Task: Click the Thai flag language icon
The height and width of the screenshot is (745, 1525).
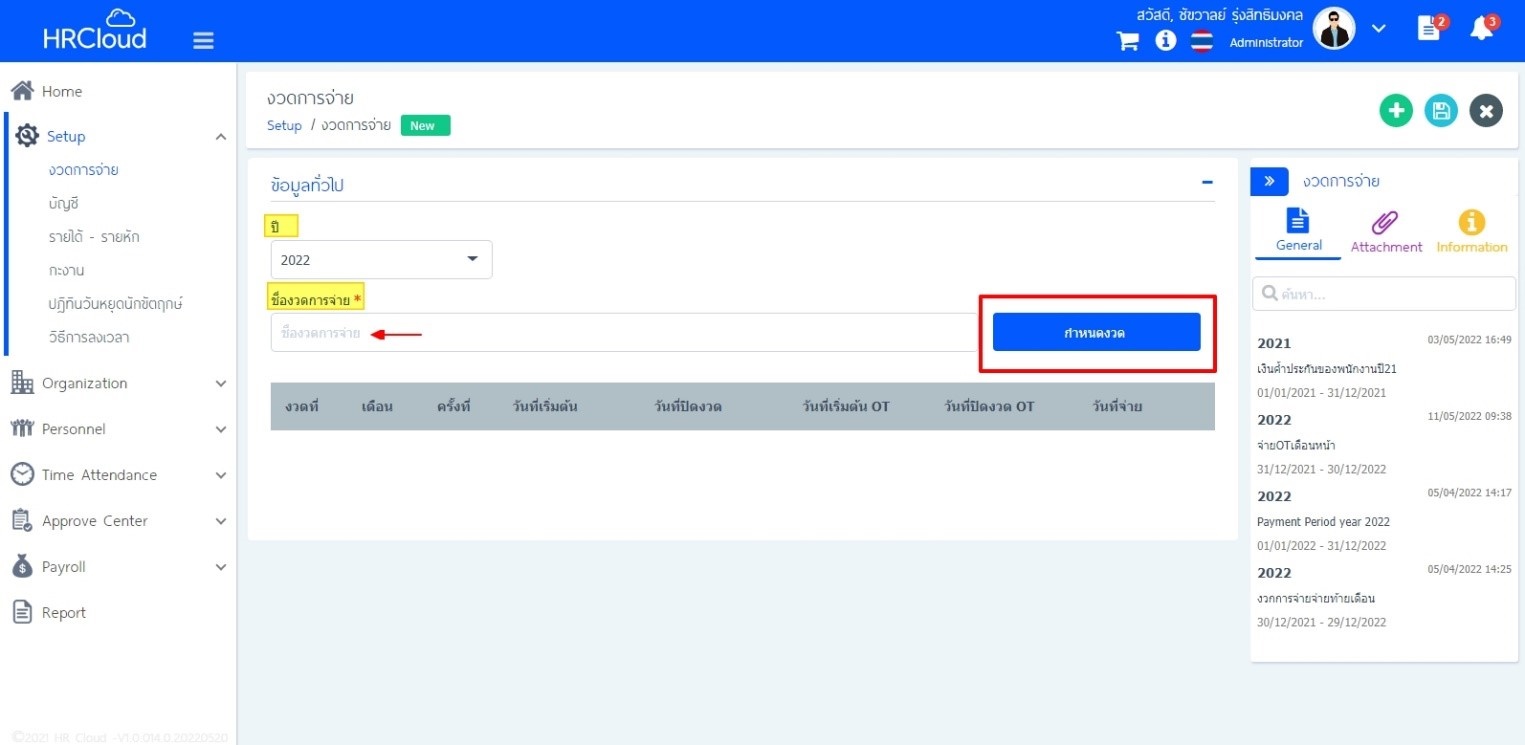Action: pos(1201,42)
